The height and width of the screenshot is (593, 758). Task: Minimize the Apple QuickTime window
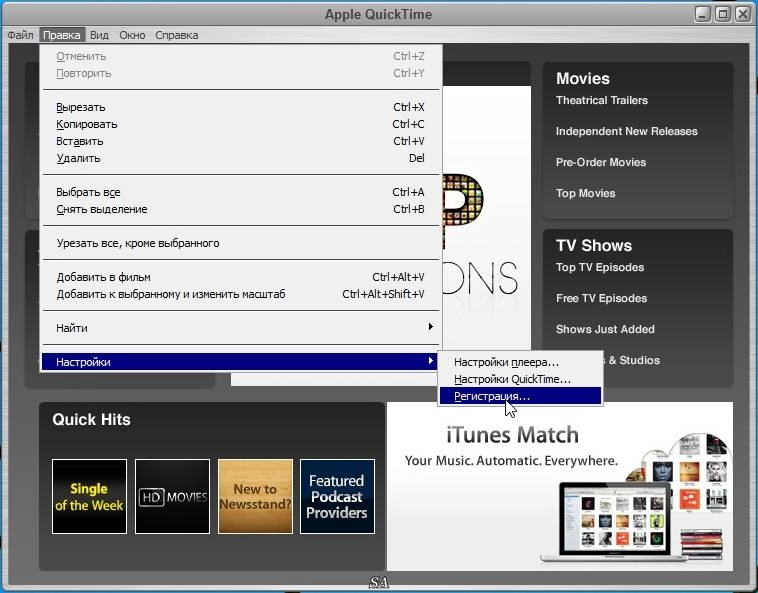click(x=702, y=14)
